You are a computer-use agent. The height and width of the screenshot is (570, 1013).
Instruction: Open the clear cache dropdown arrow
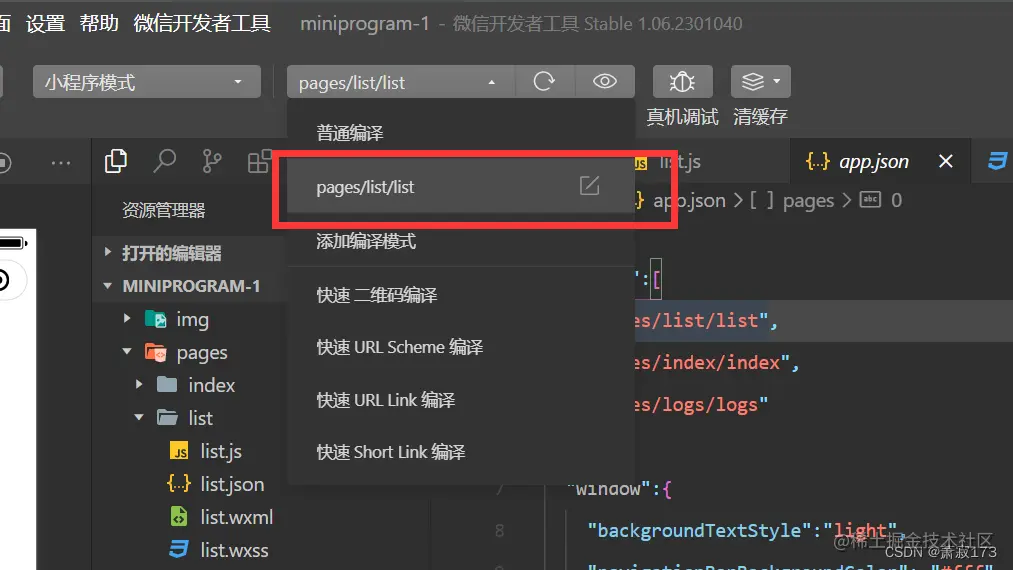click(x=777, y=81)
